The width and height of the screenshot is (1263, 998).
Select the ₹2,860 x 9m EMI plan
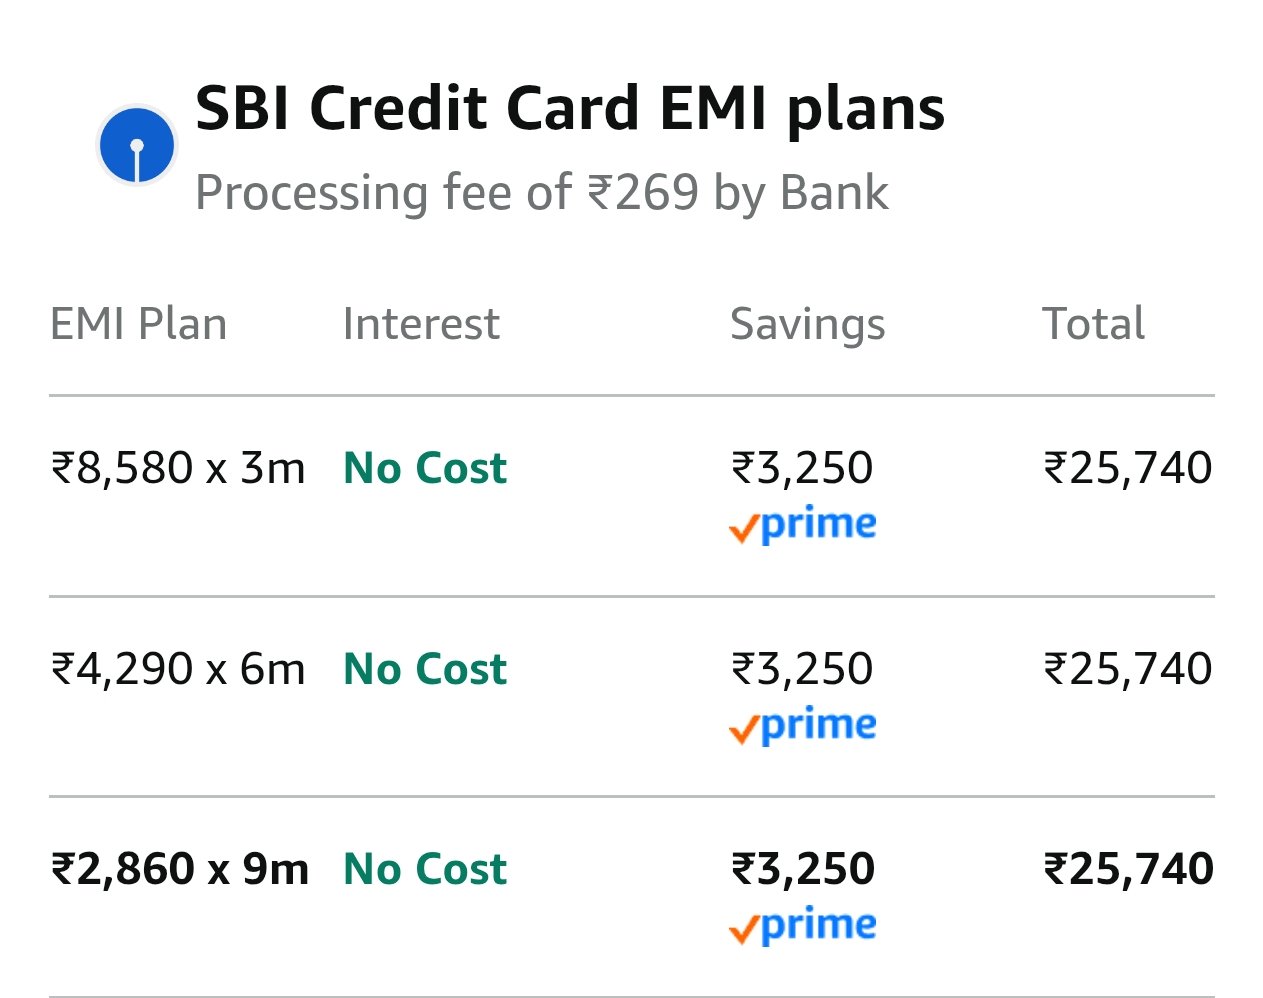click(180, 869)
